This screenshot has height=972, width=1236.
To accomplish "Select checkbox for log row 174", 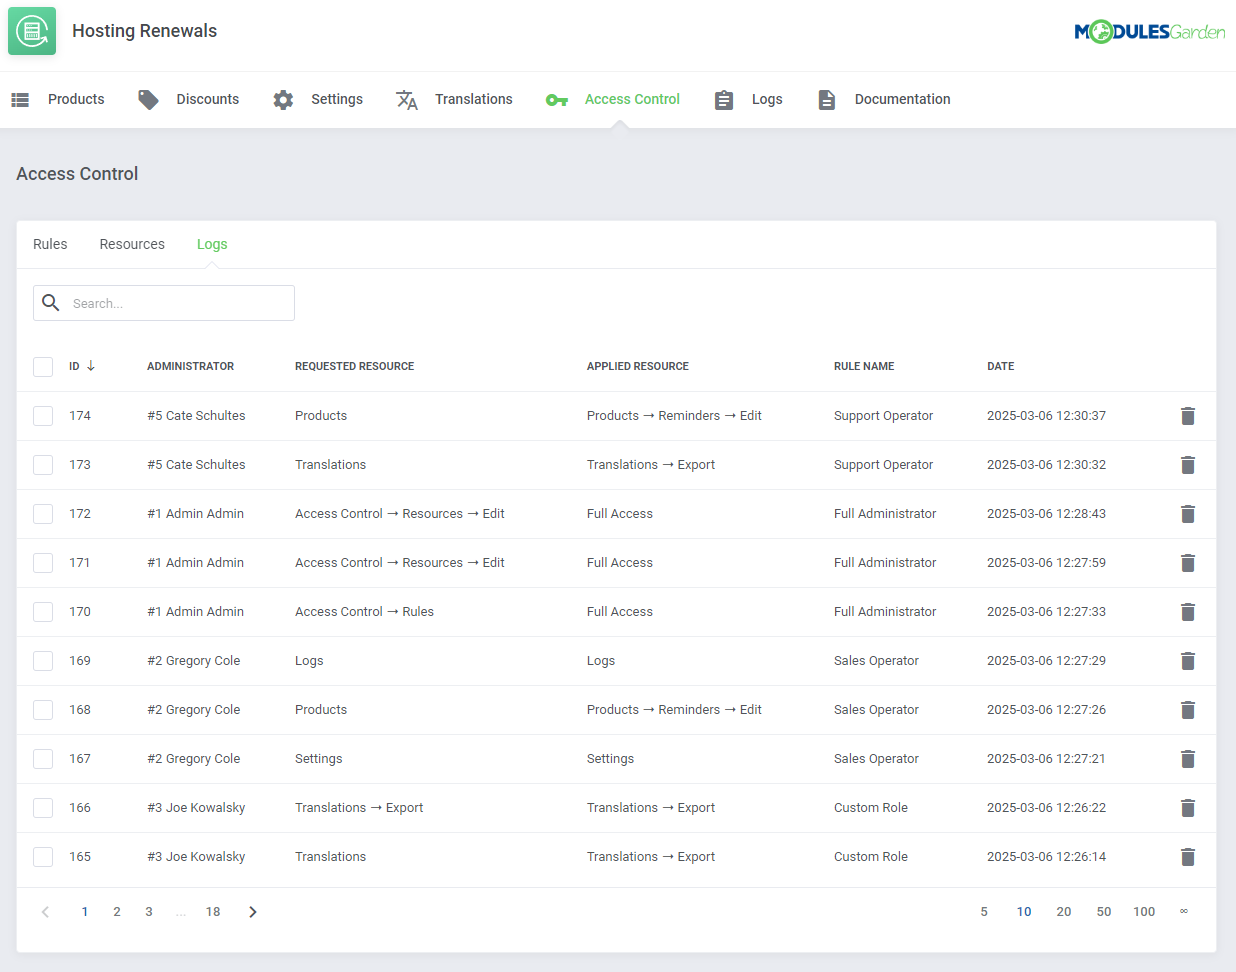I will 43,416.
